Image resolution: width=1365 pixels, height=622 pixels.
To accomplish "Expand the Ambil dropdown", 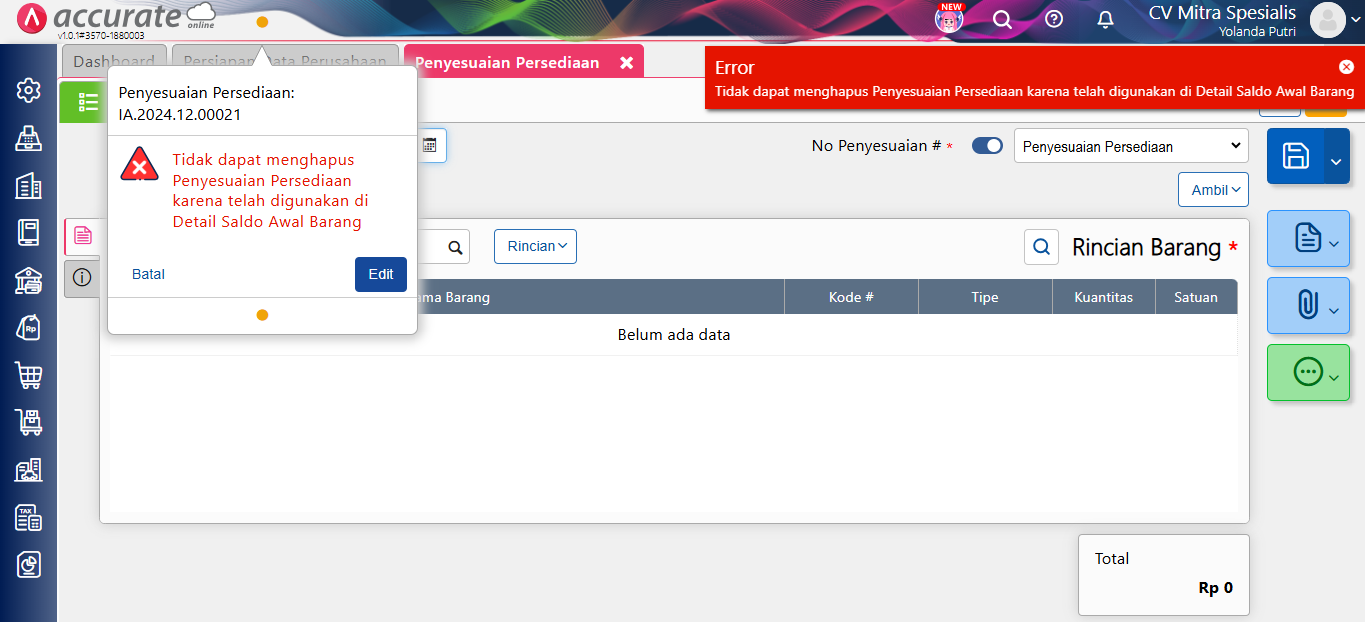I will [1213, 189].
